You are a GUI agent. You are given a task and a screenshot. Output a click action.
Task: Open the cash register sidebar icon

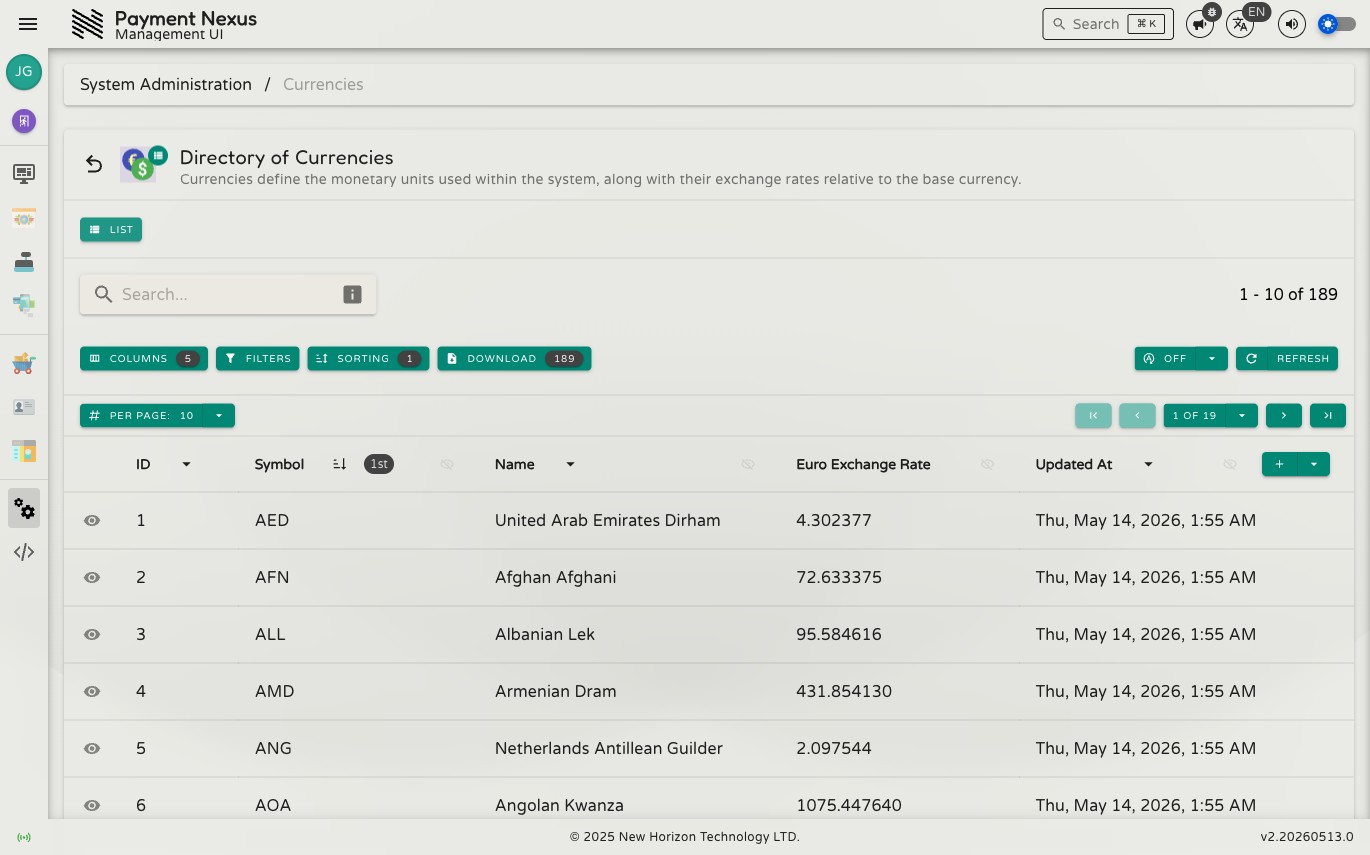pyautogui.click(x=24, y=261)
